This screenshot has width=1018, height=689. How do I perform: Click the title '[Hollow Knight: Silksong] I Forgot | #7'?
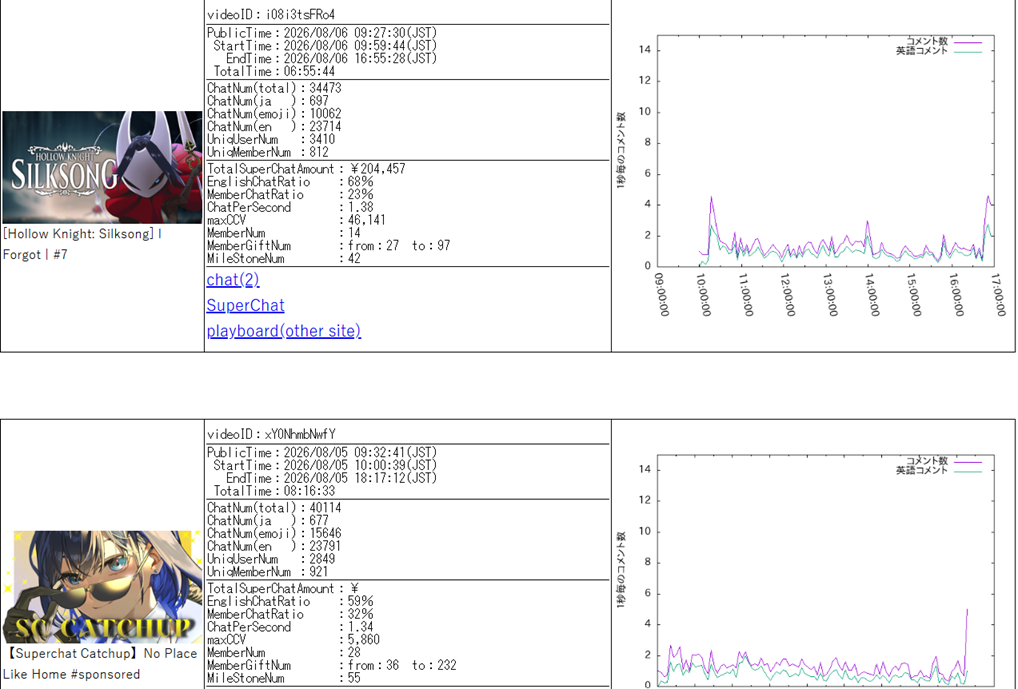(82, 244)
